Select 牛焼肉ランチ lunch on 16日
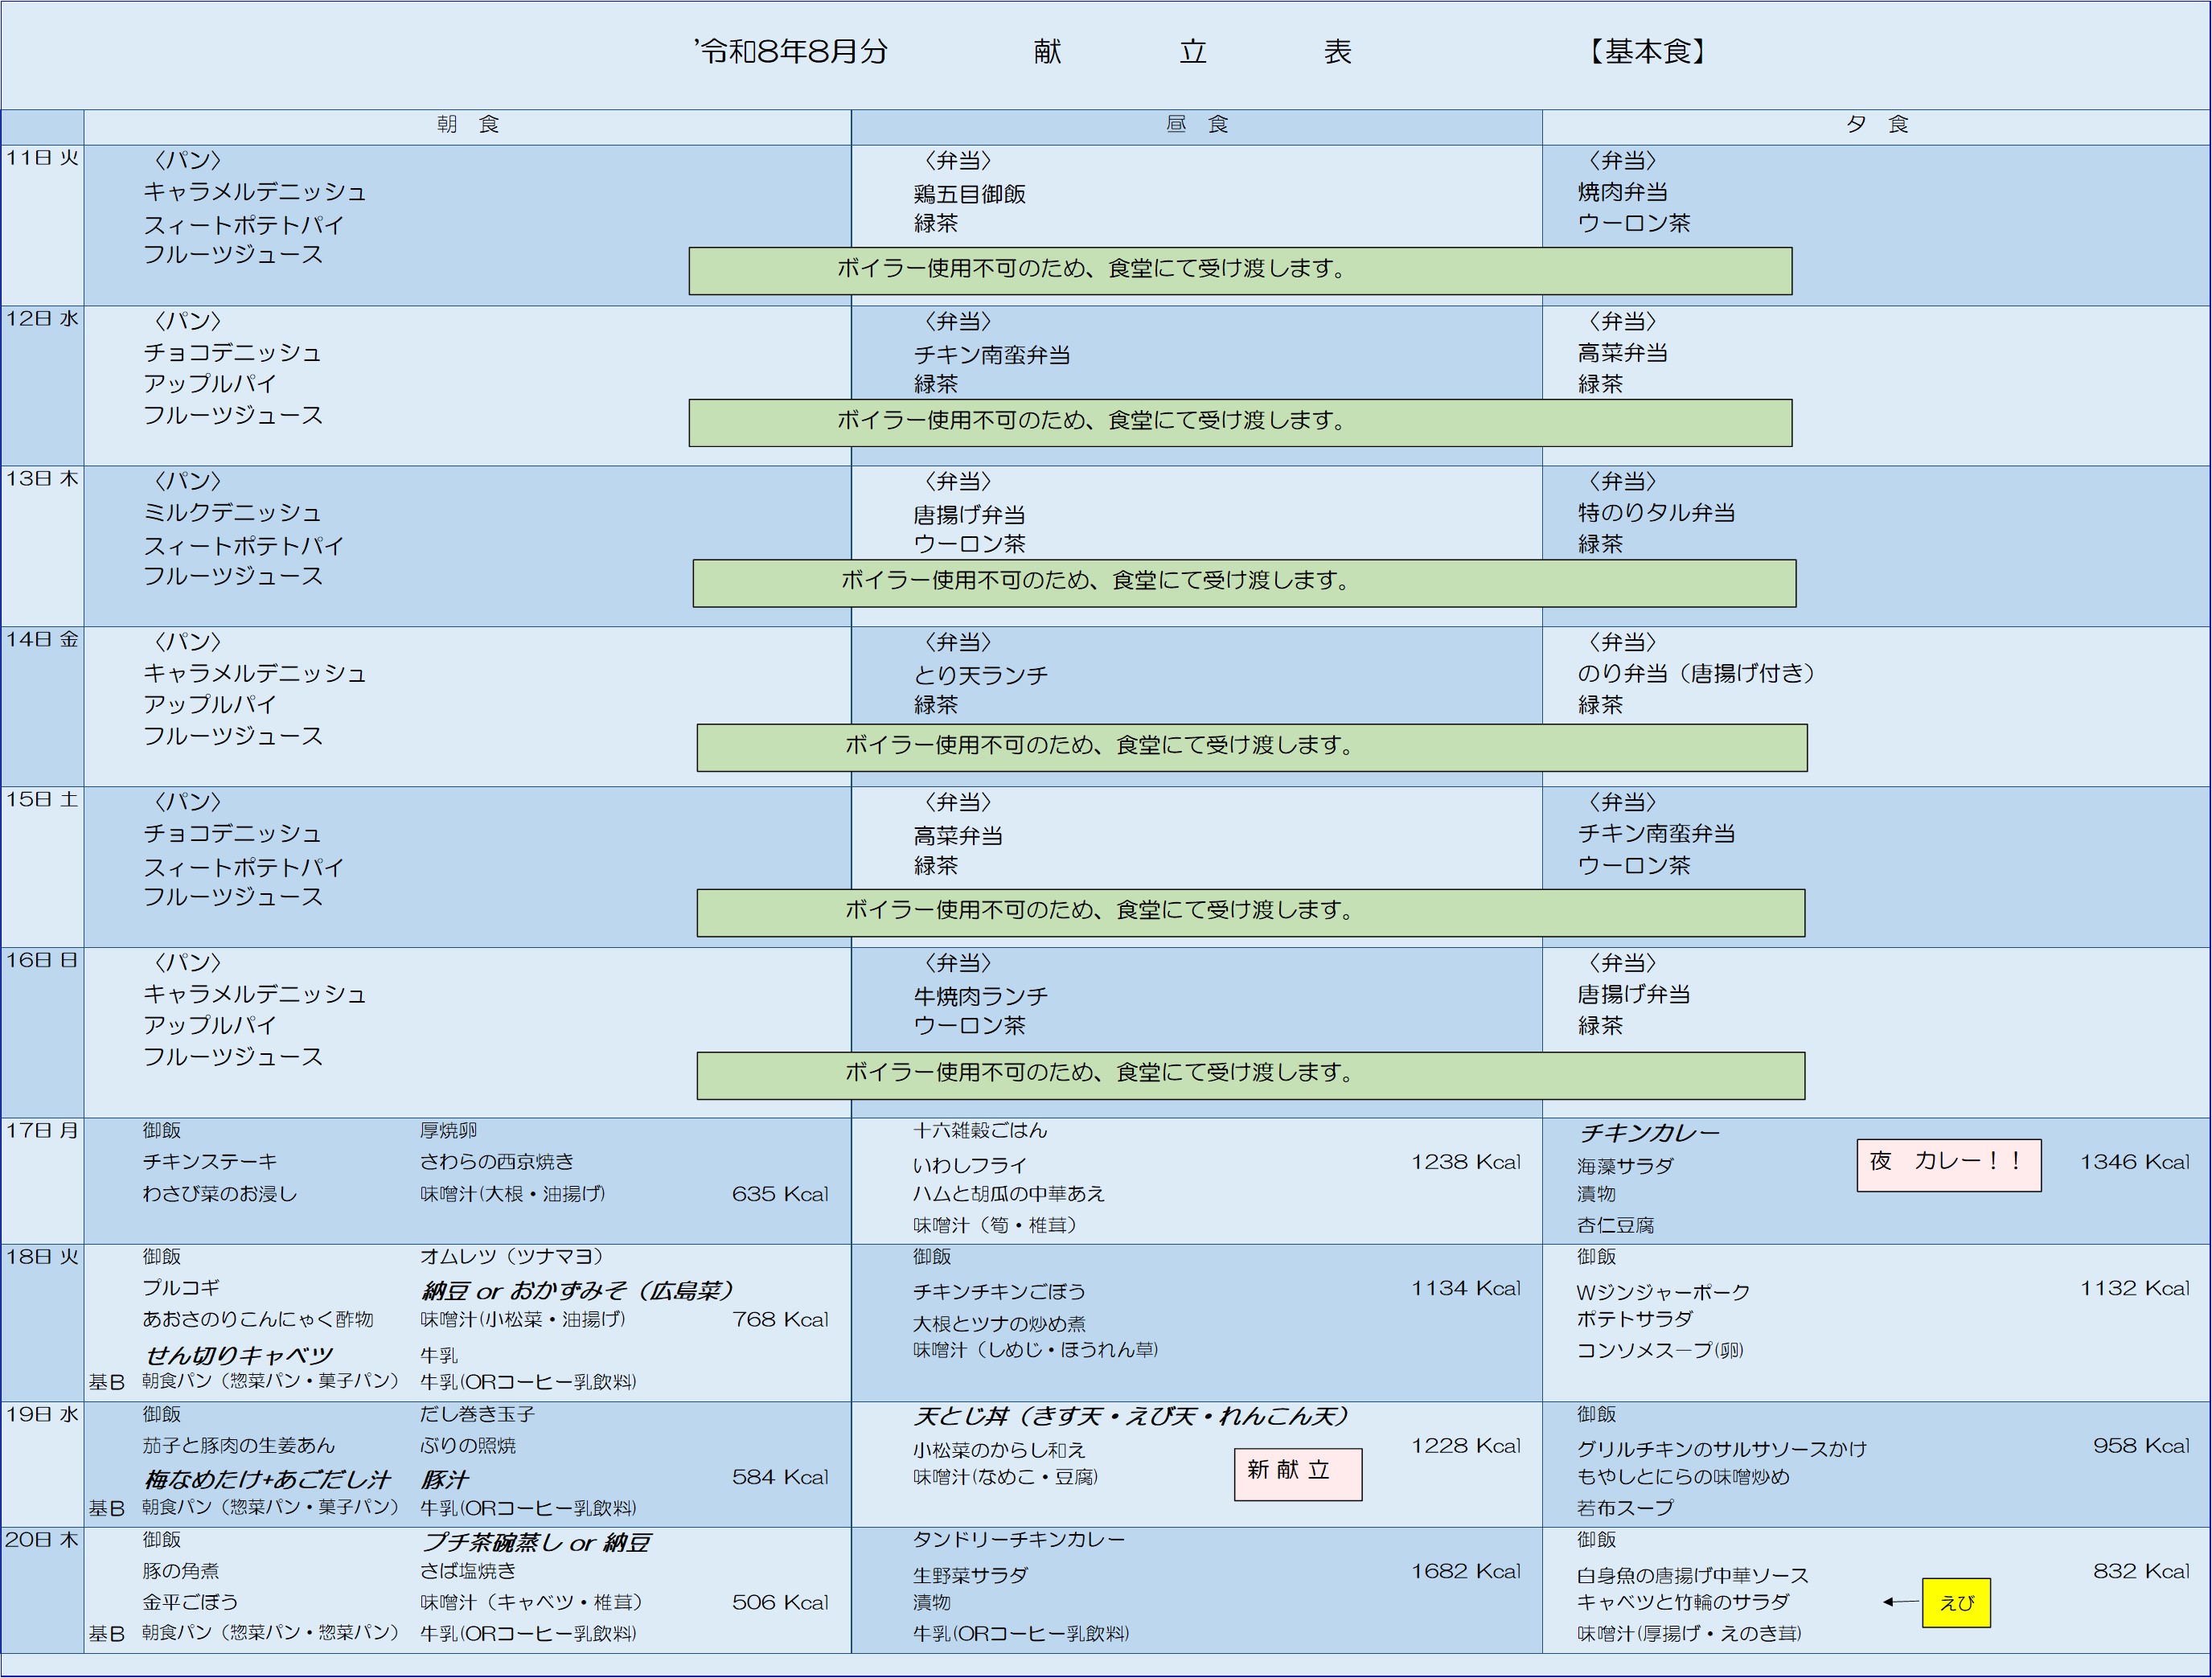 (980, 996)
